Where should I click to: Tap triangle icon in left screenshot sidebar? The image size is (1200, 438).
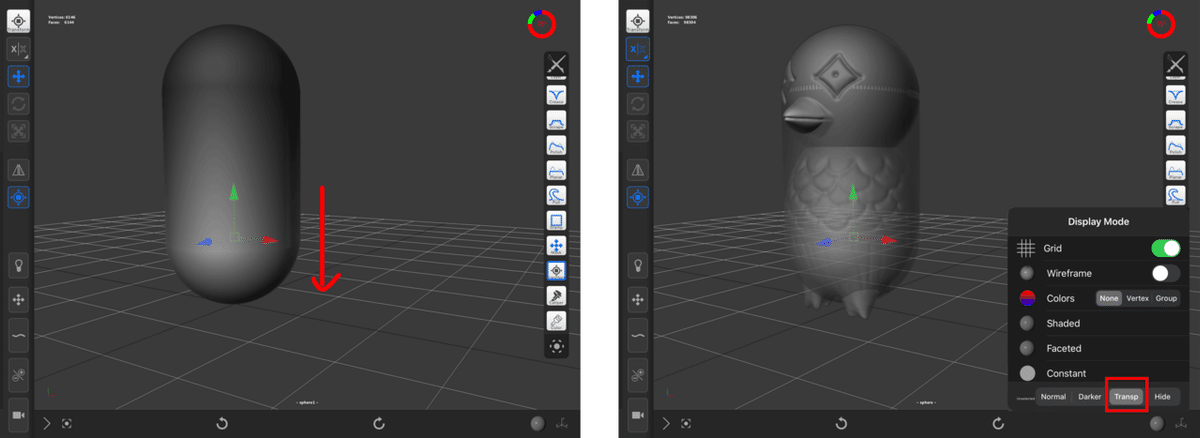click(20, 170)
